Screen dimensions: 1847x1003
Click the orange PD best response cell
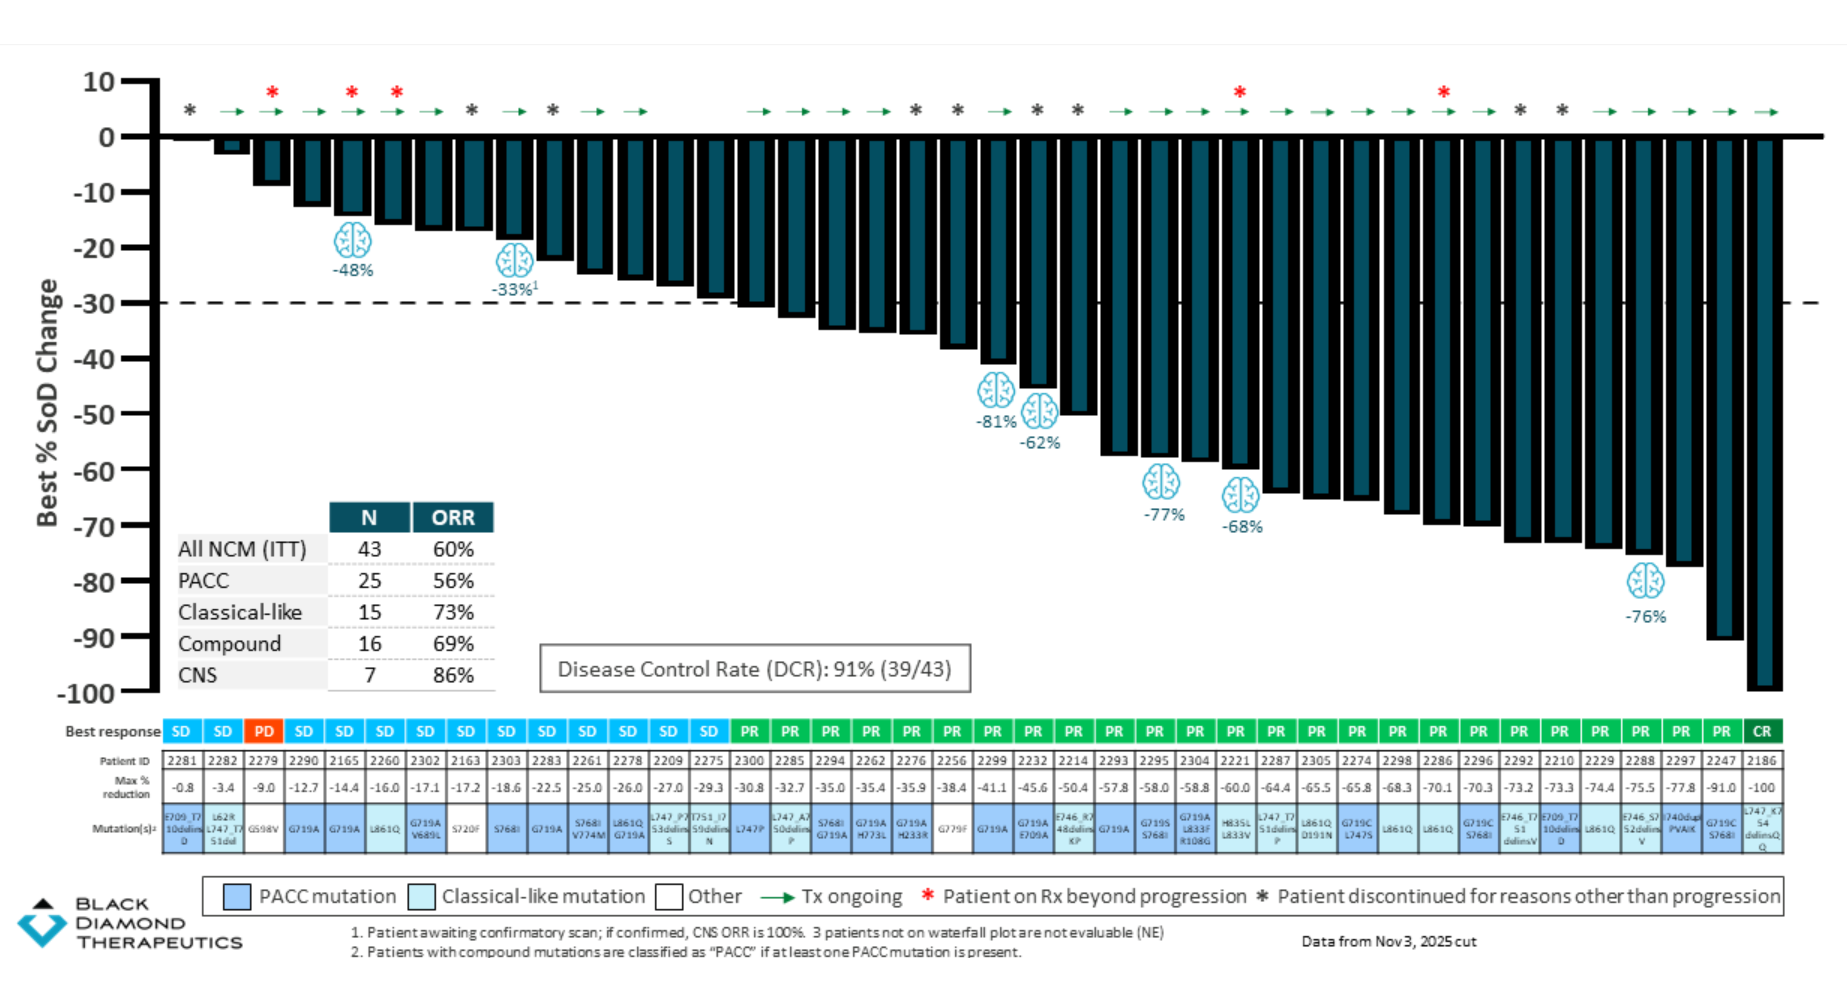coord(263,731)
